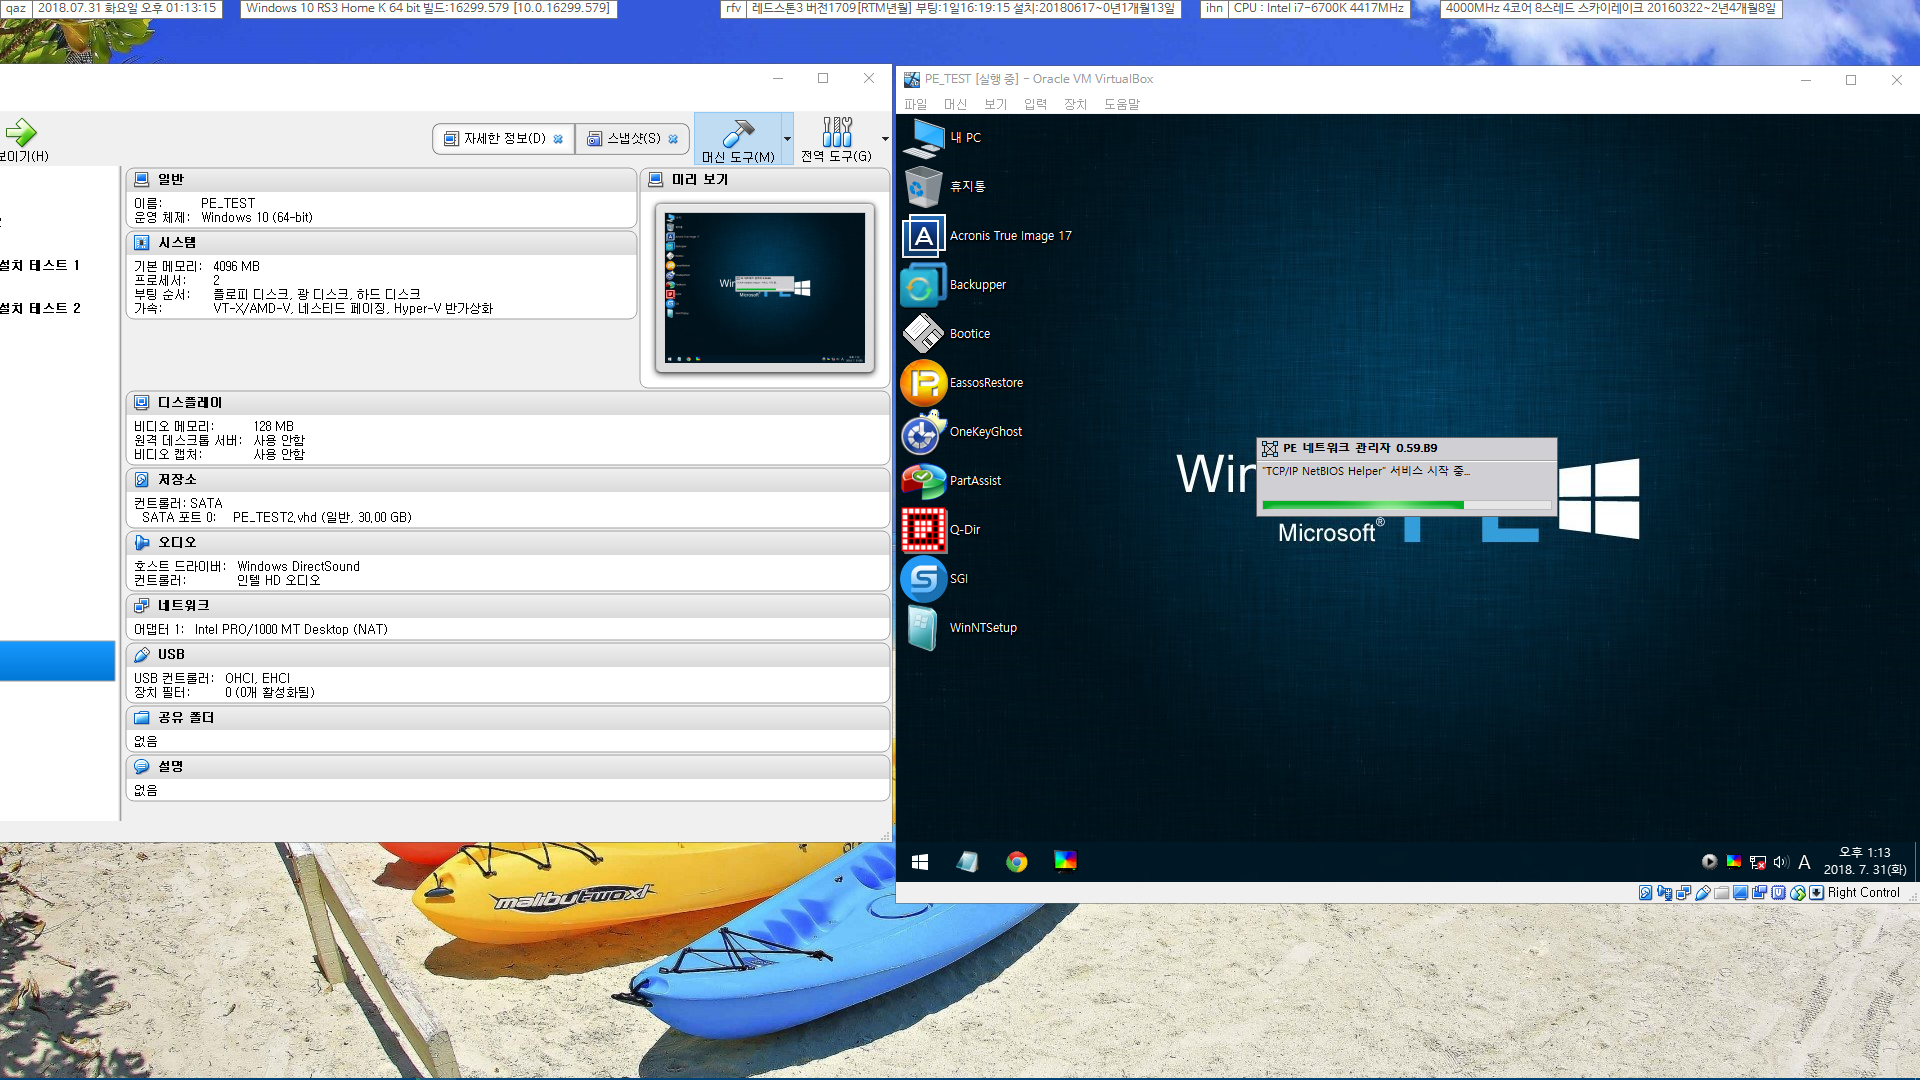
Task: Click the green Show (보이기) arrow icon
Action: (21, 132)
